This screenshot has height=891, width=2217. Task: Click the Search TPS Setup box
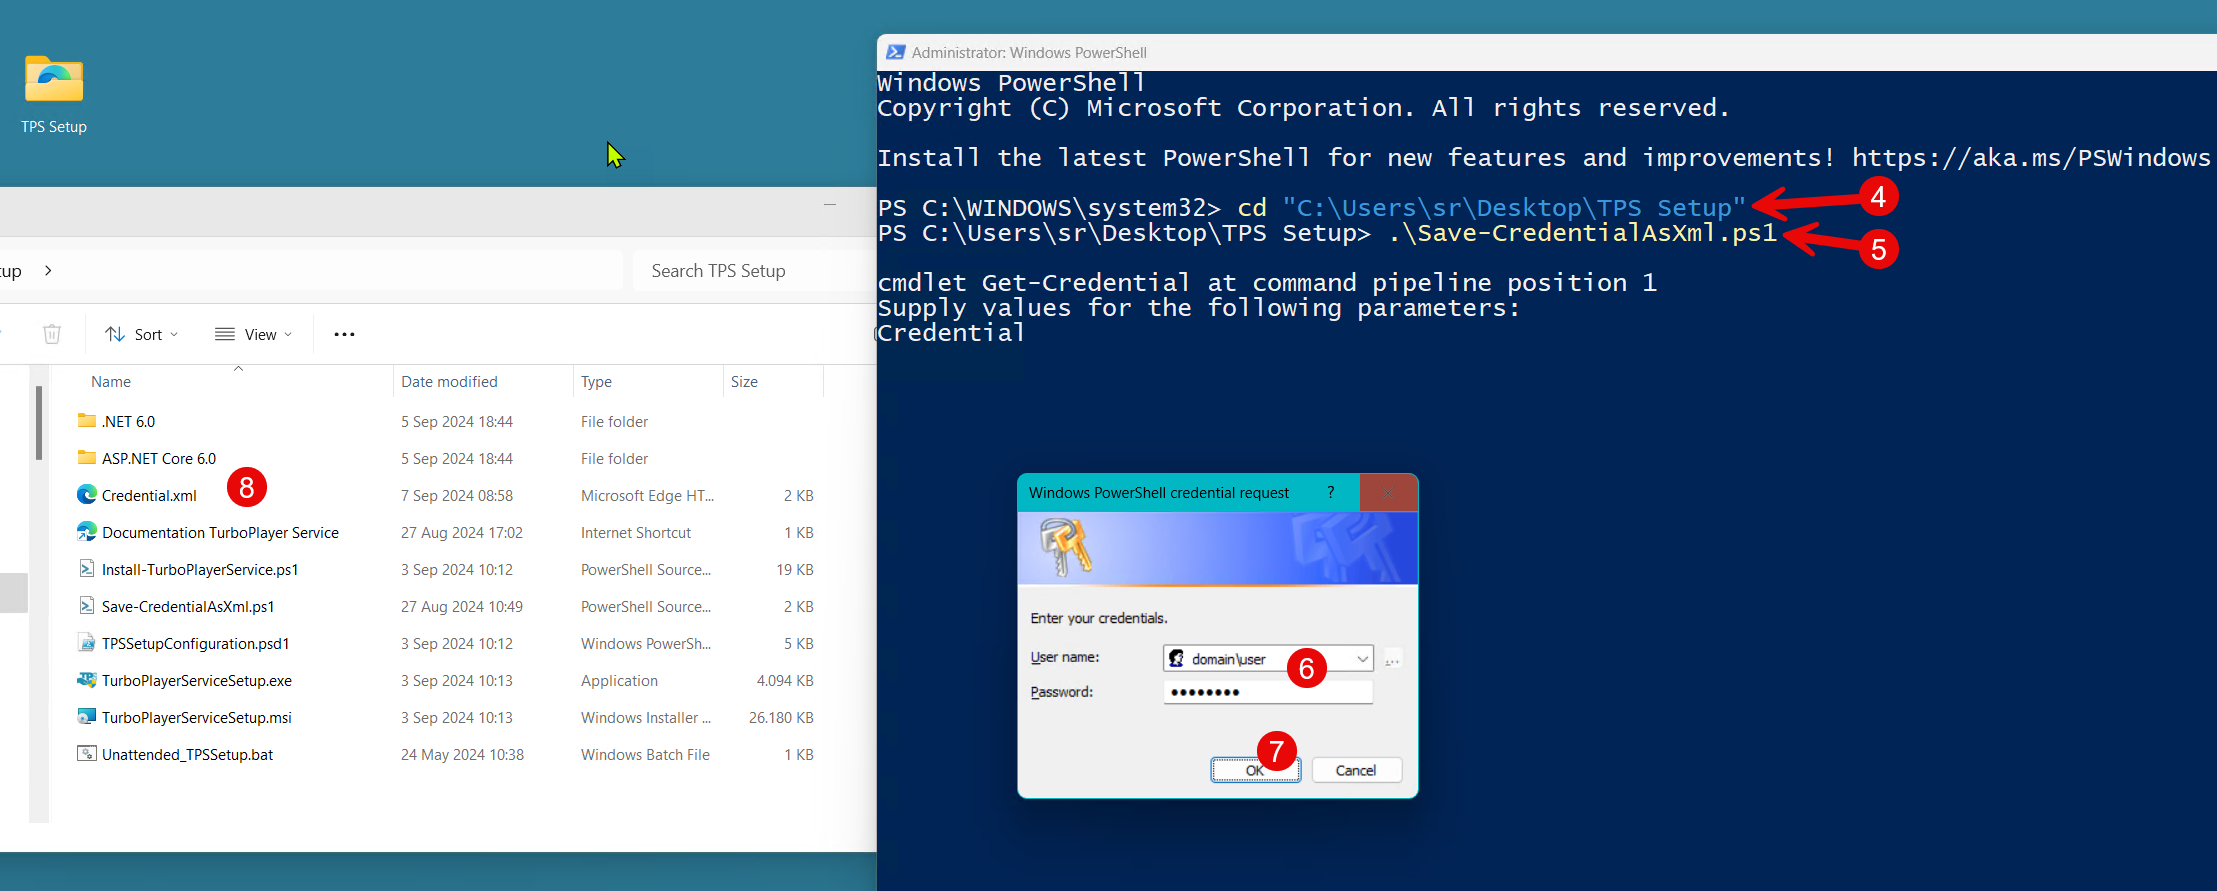pyautogui.click(x=750, y=271)
